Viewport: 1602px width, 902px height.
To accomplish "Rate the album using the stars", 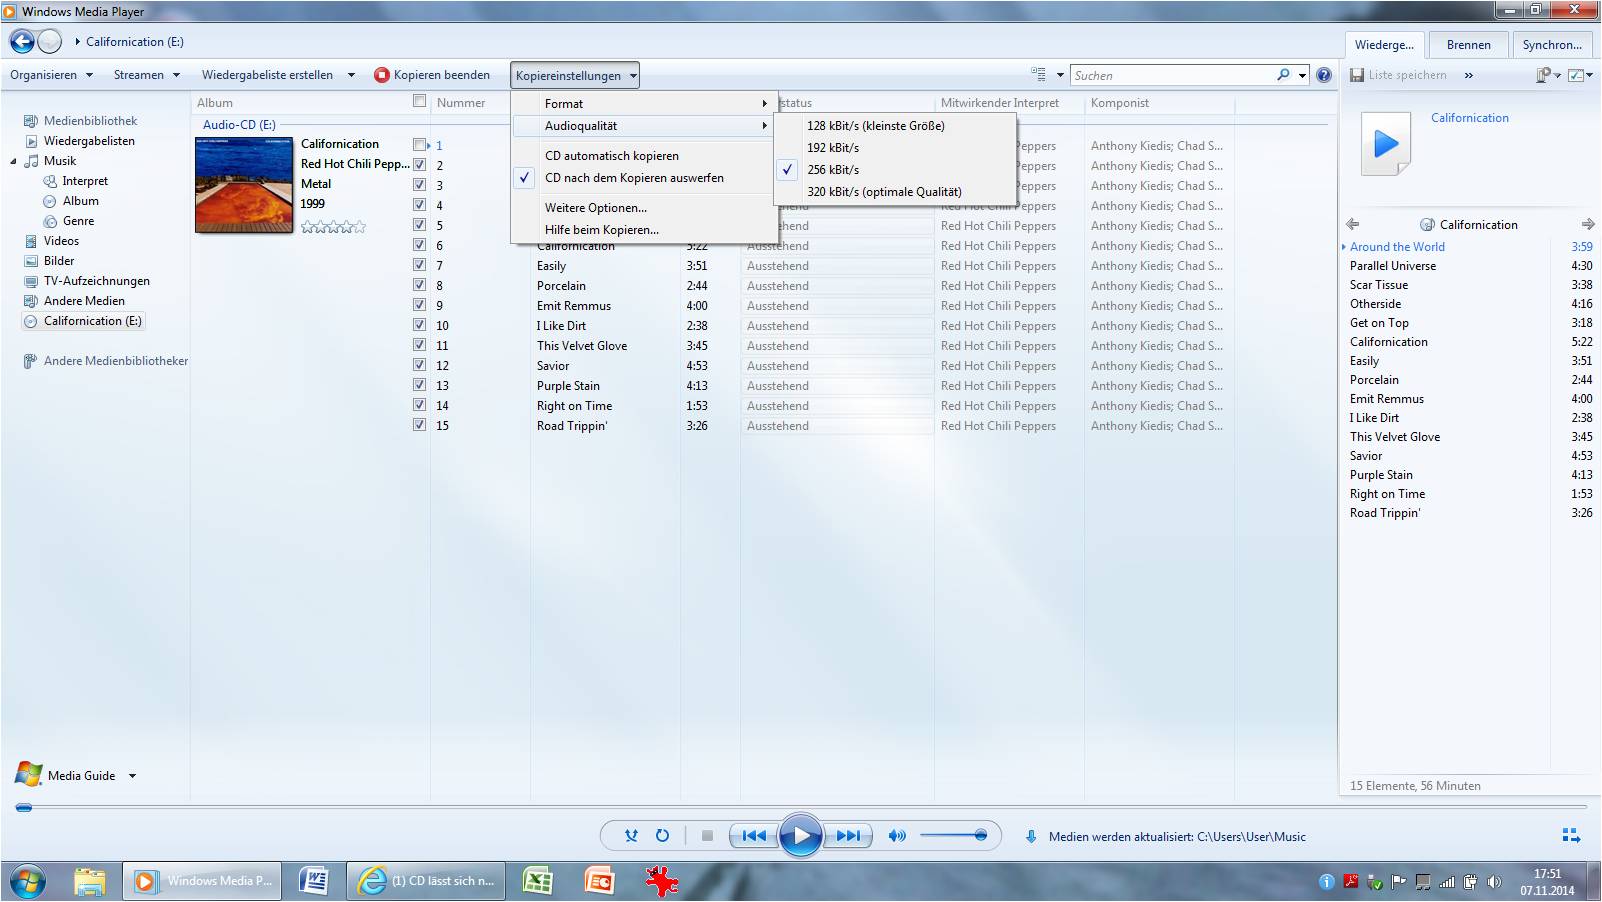I will [x=334, y=227].
